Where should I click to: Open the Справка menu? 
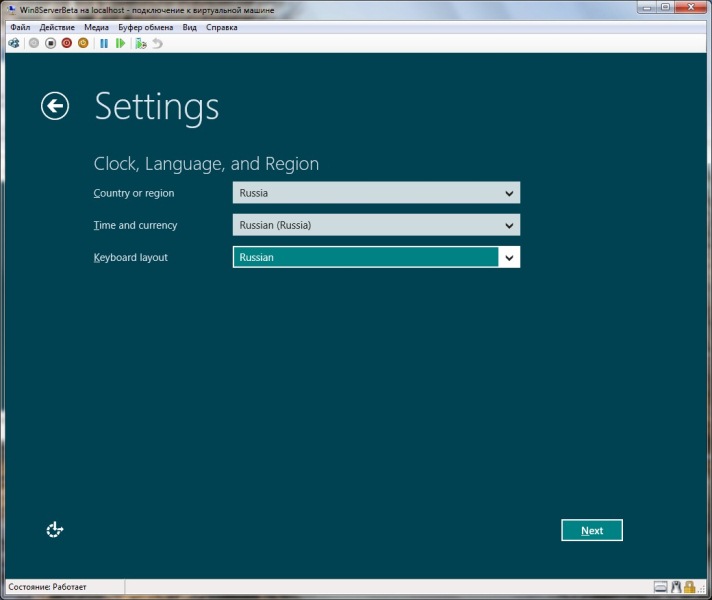[221, 28]
